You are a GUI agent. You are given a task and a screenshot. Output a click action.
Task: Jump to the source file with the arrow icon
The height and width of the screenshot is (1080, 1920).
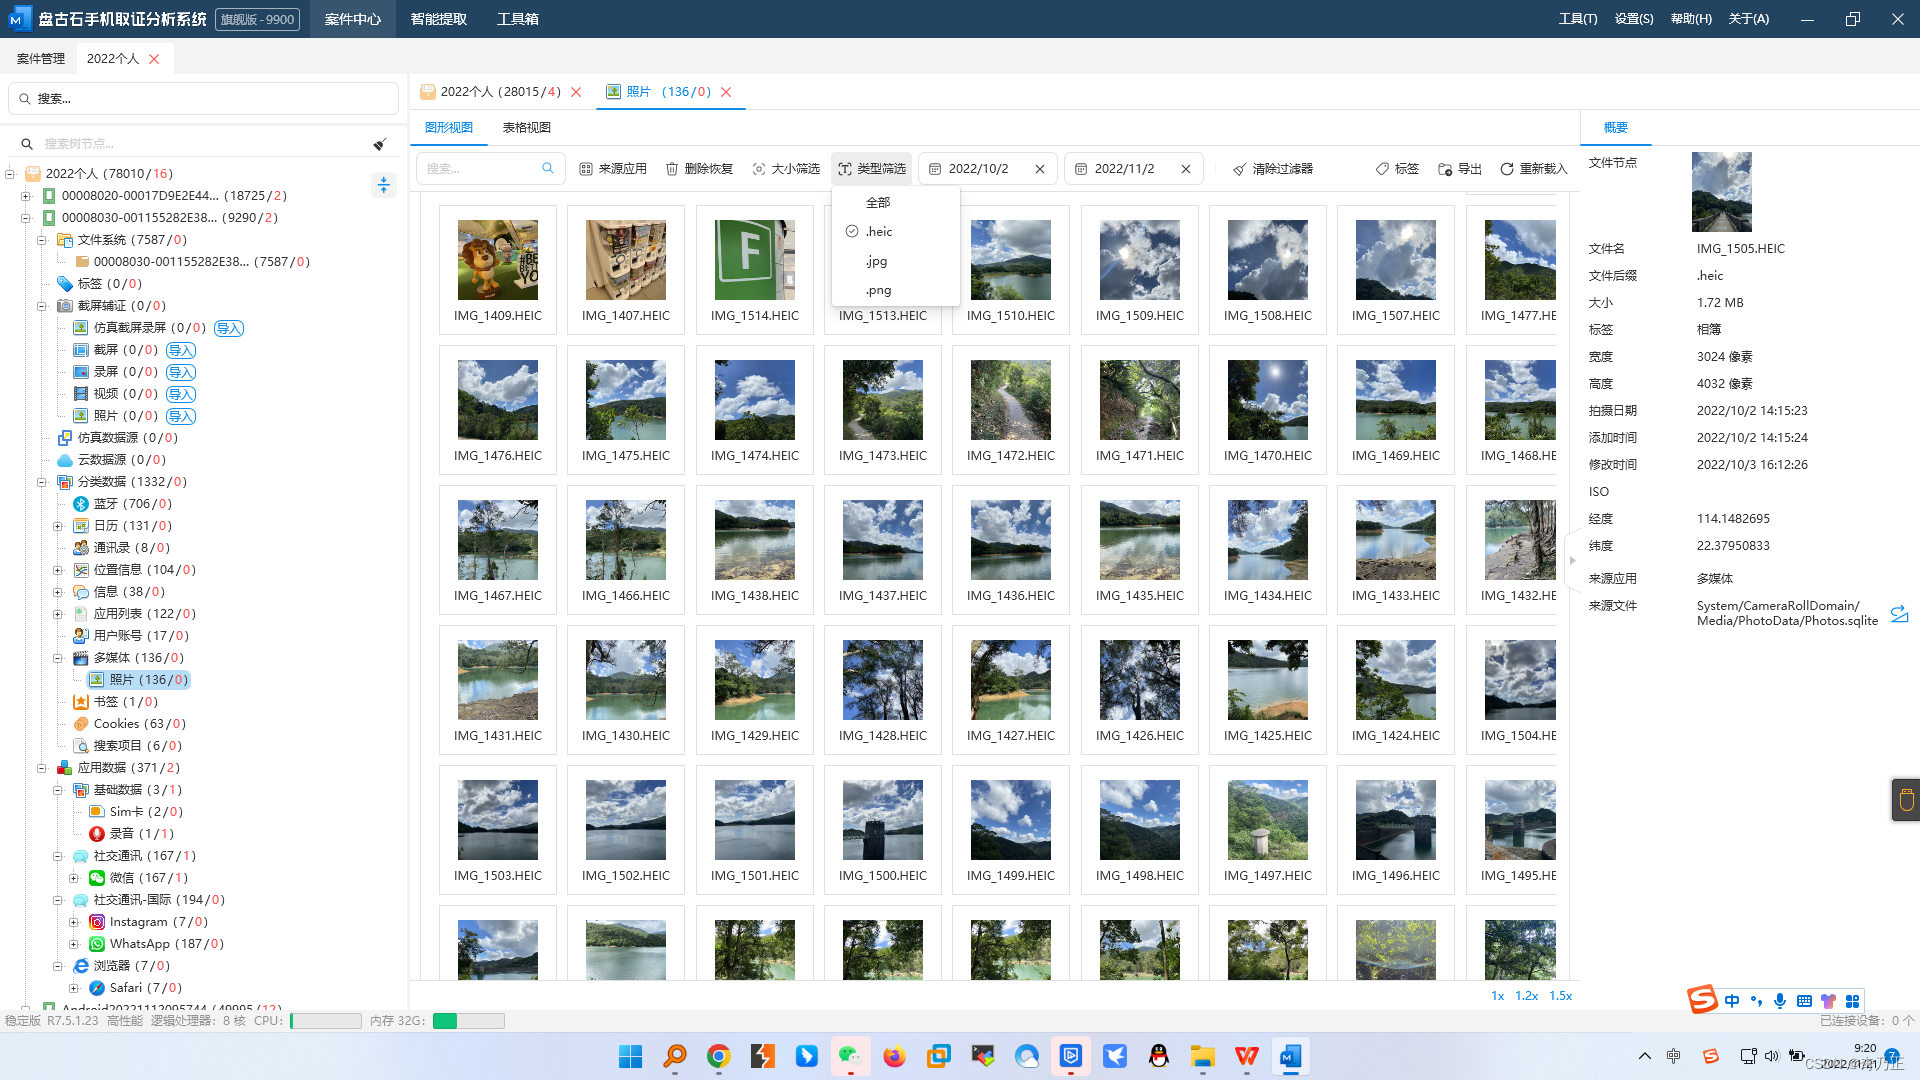coord(1899,614)
